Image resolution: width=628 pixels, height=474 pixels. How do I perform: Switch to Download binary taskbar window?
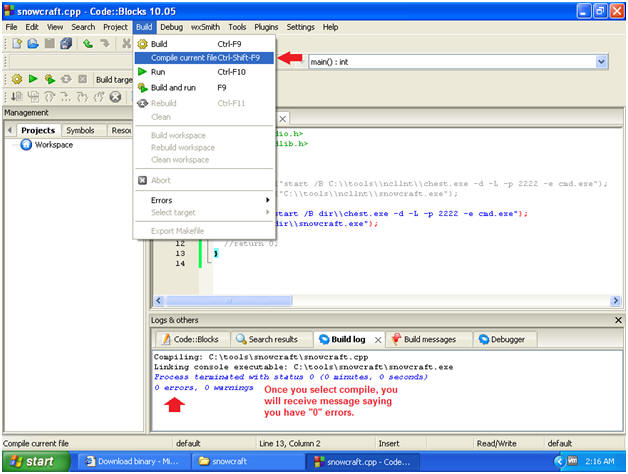133,462
